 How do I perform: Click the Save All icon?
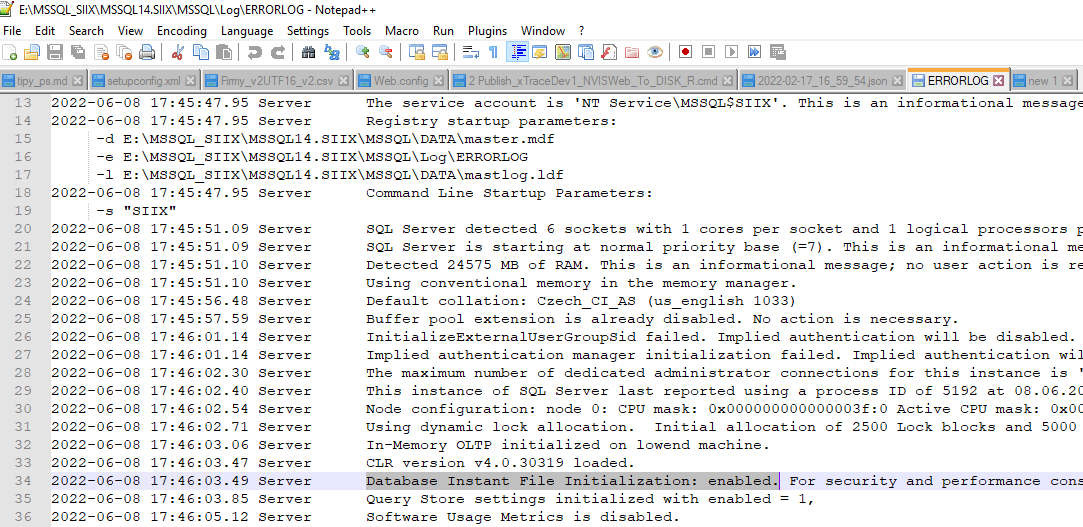click(78, 52)
